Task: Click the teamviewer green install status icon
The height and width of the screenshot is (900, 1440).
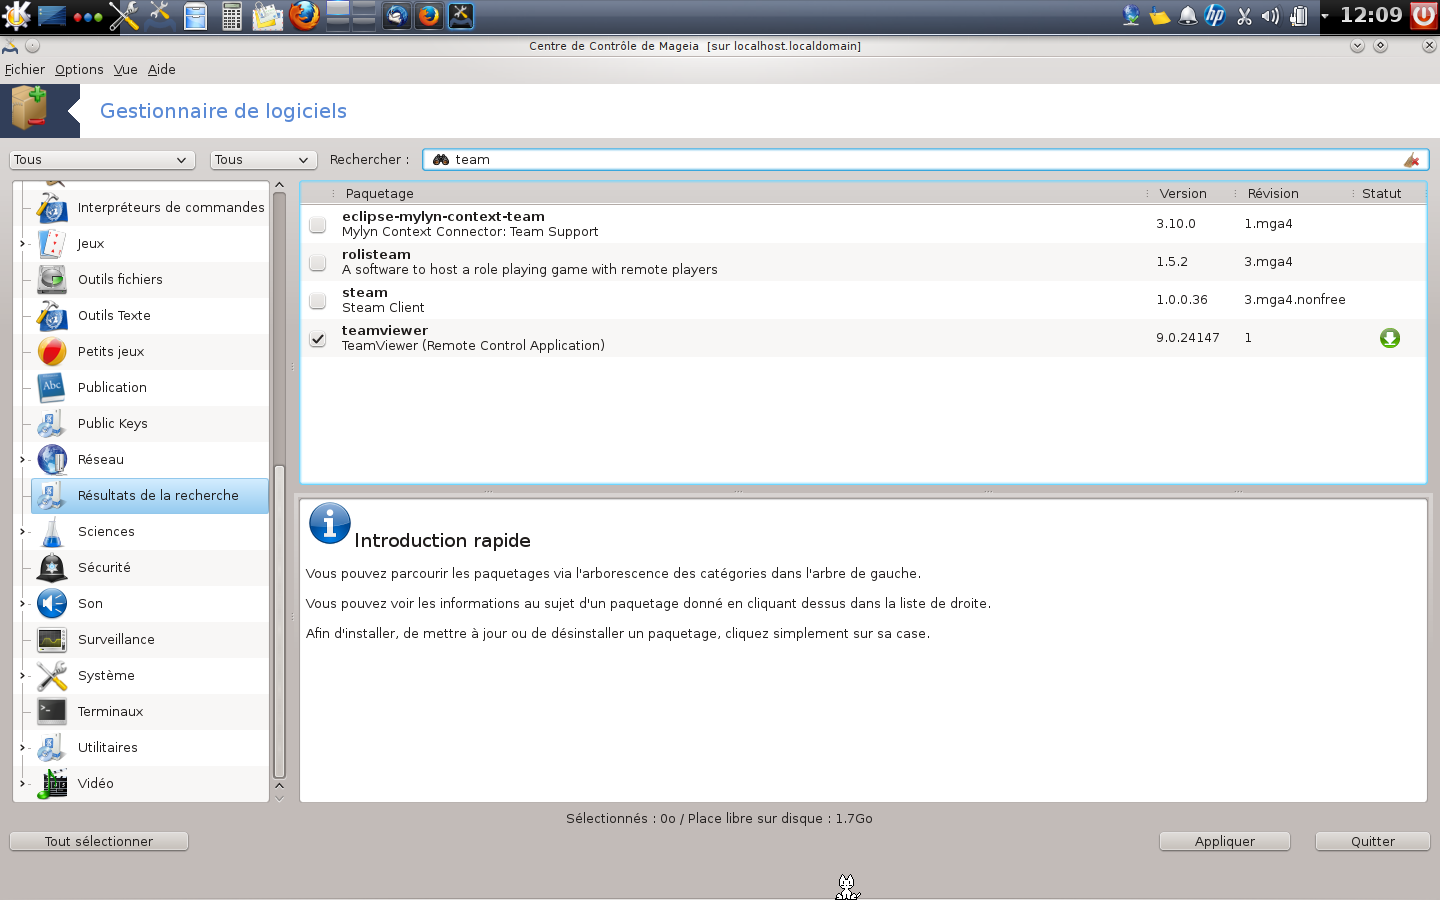Action: tap(1389, 338)
